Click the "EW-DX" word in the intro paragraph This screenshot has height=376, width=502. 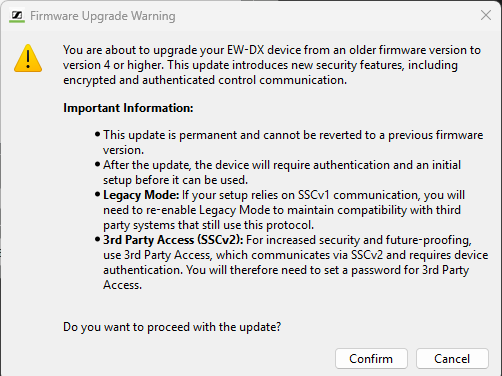(x=246, y=50)
